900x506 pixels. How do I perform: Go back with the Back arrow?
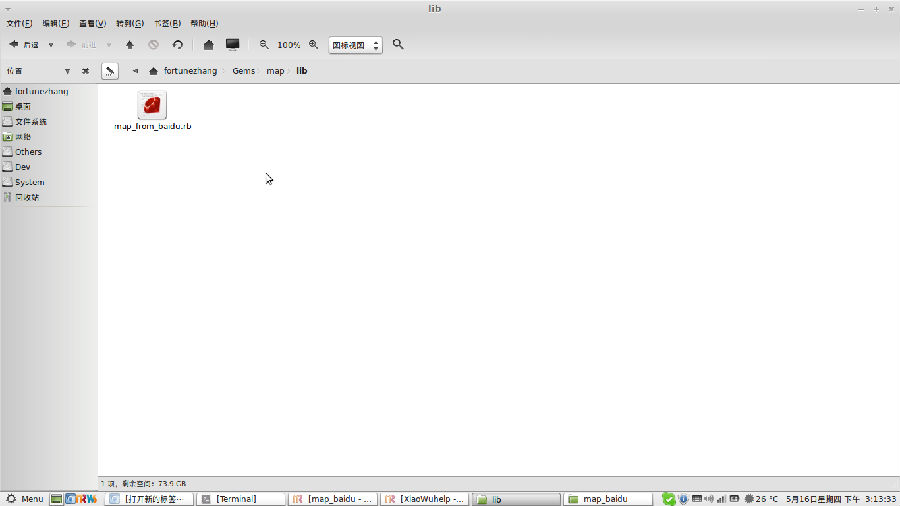click(x=23, y=44)
